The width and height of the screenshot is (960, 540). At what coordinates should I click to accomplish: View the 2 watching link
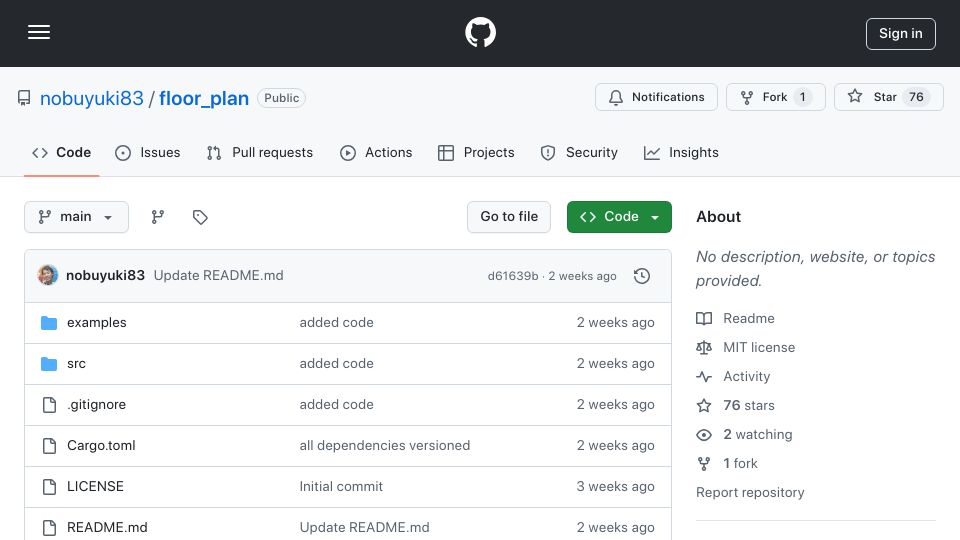(757, 435)
